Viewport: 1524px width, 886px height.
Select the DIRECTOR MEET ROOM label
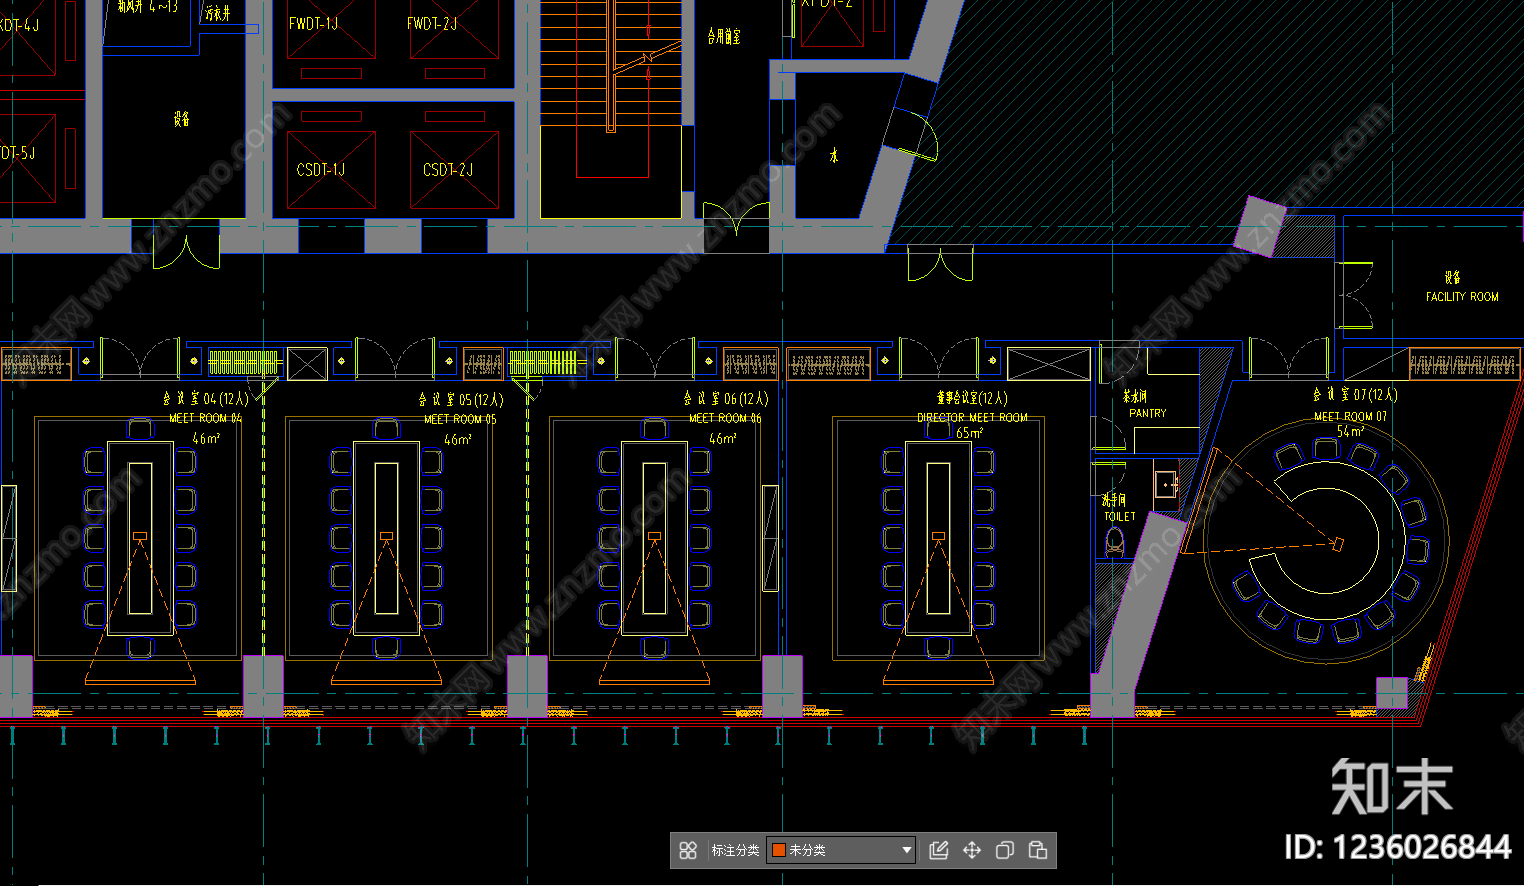point(972,417)
